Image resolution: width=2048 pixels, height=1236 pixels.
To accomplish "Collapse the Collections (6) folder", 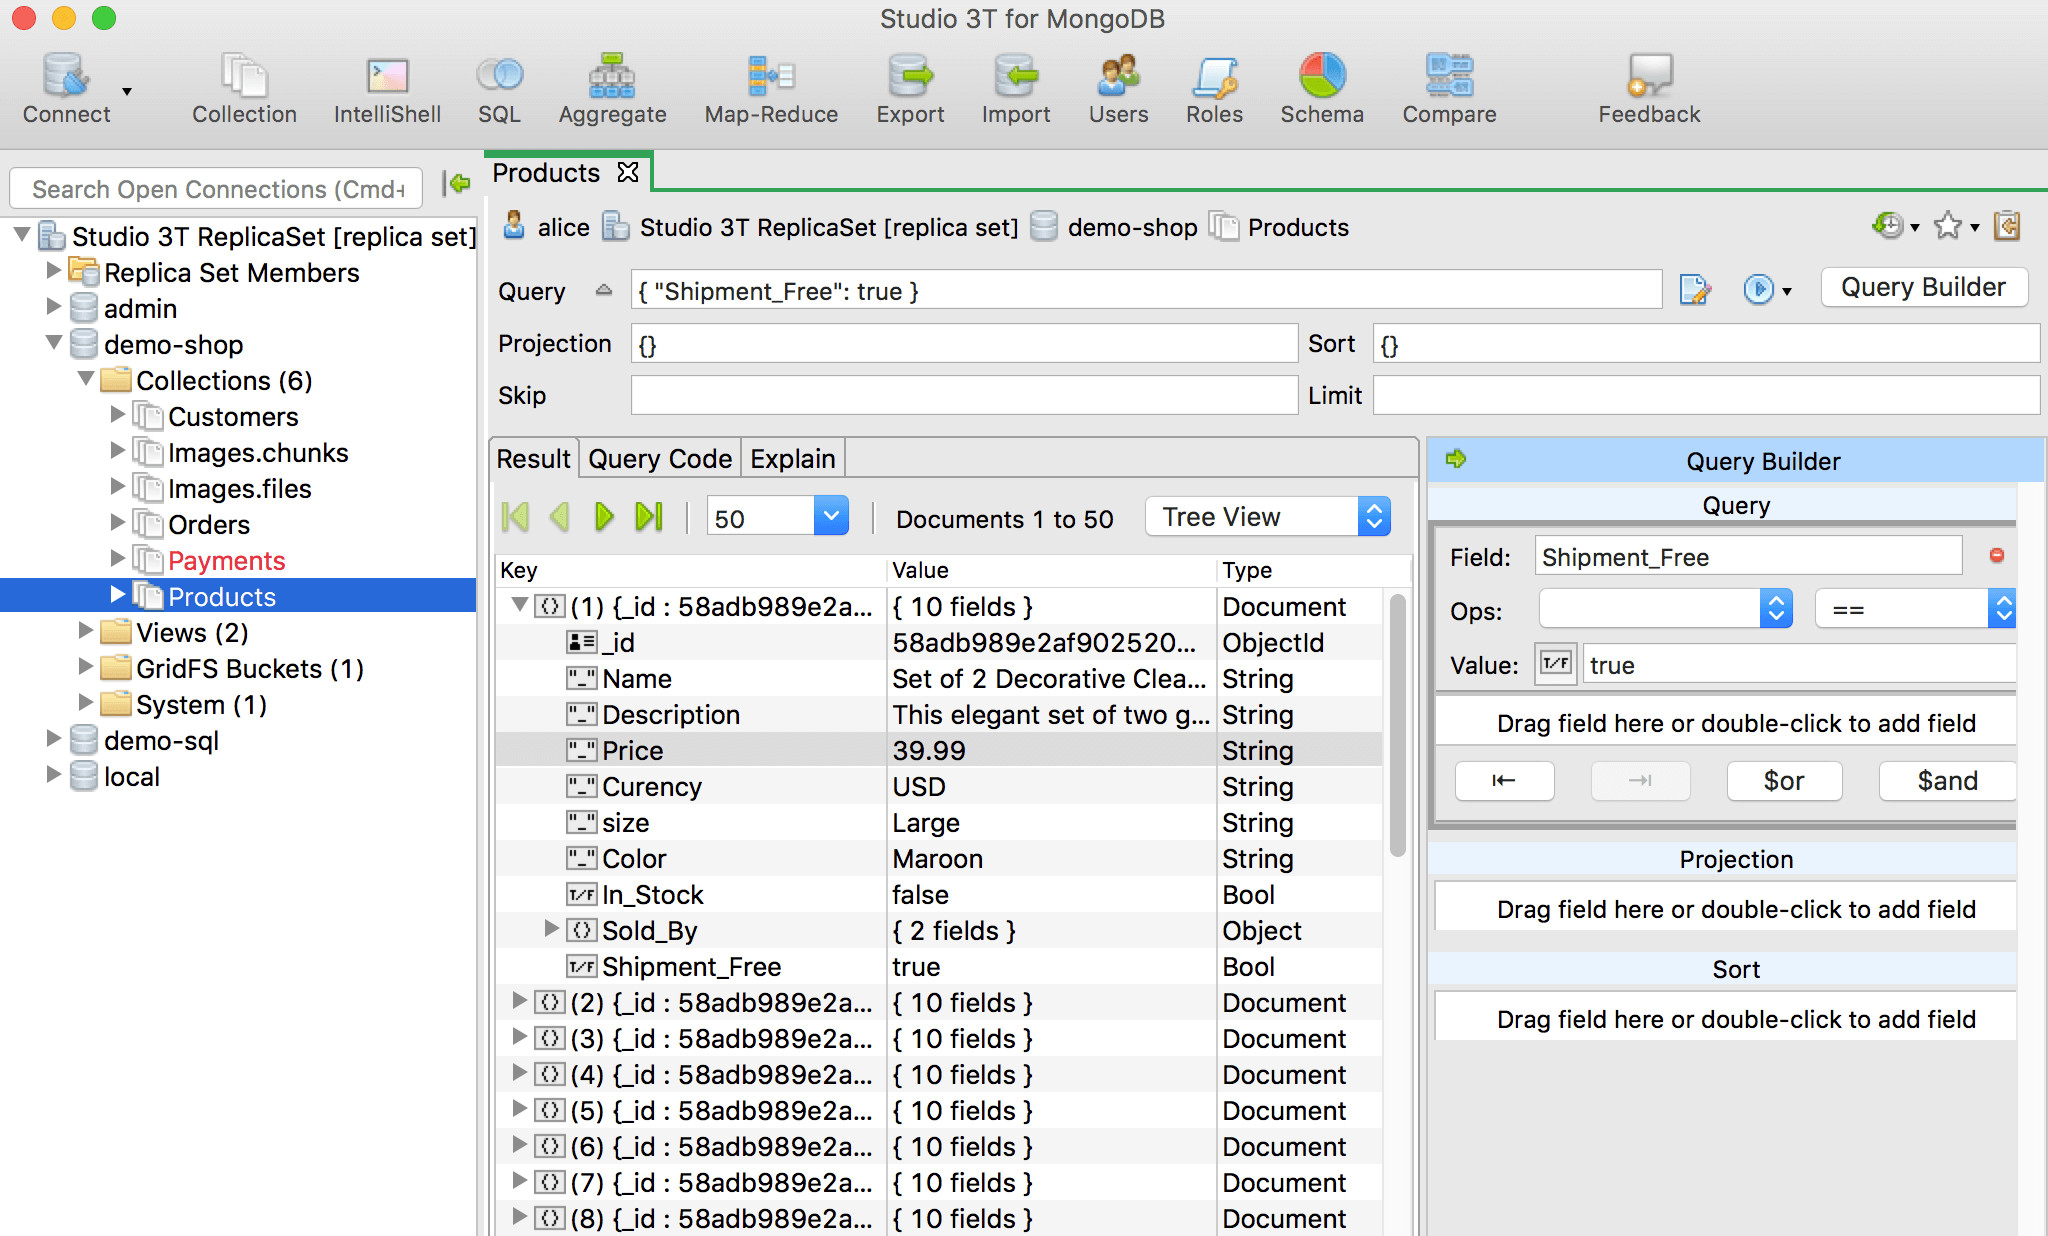I will pyautogui.click(x=86, y=379).
